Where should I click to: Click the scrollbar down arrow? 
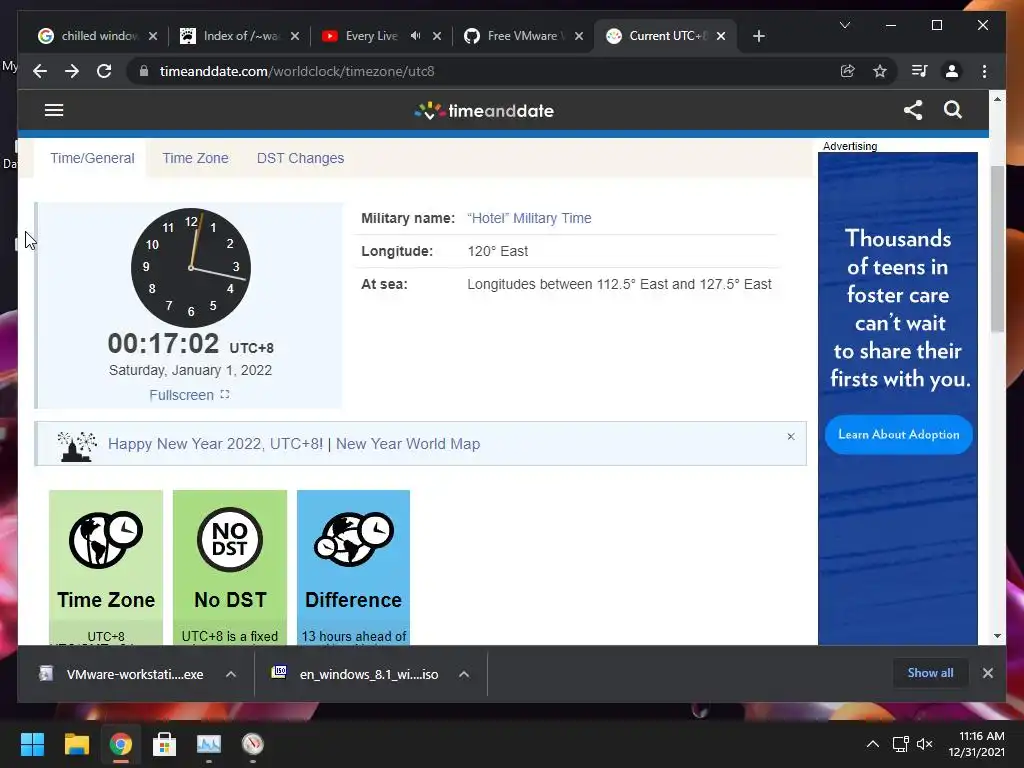click(997, 635)
